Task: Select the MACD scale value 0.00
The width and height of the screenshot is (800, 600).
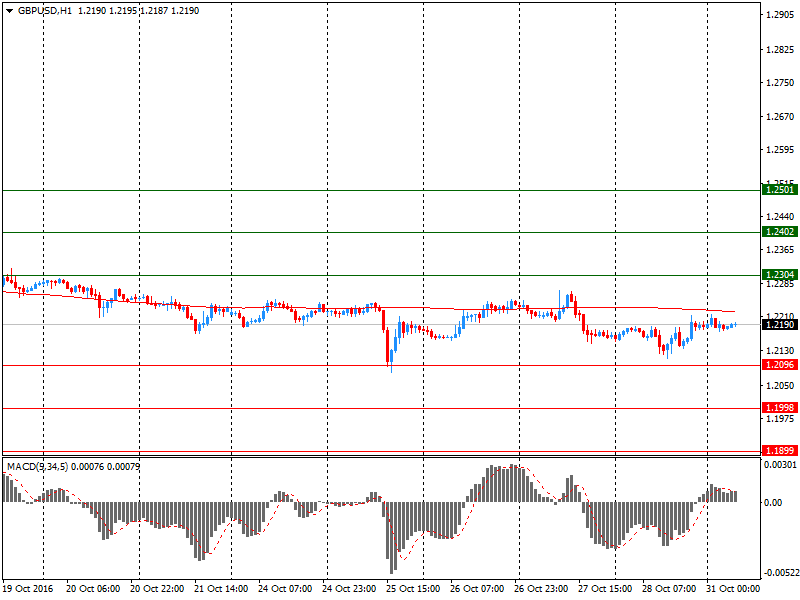Action: pos(773,503)
